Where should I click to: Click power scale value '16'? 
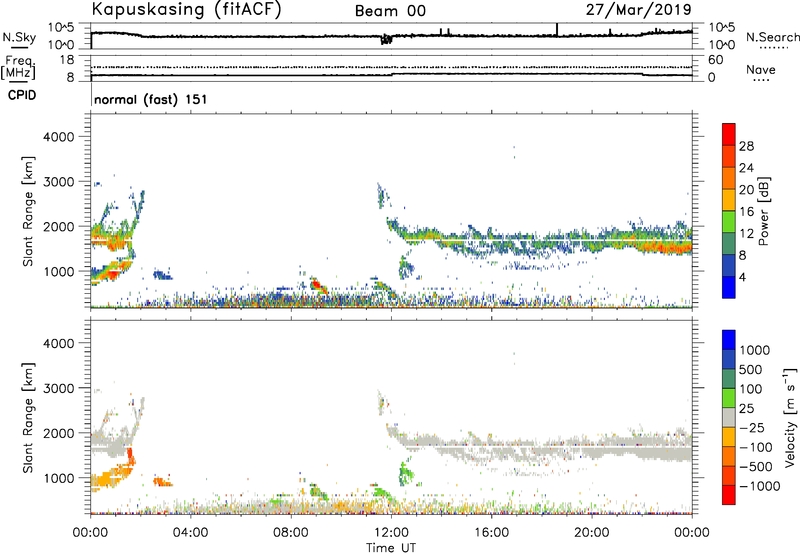(746, 212)
